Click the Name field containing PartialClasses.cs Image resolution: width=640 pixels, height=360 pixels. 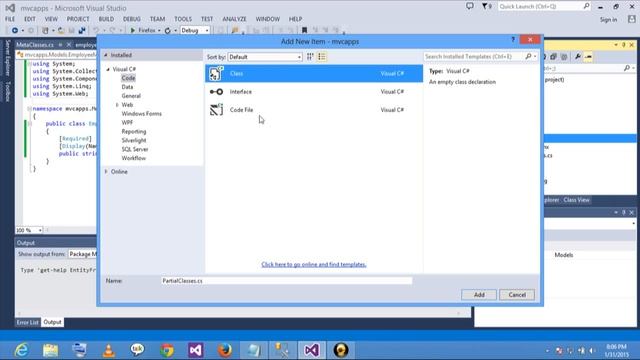click(287, 281)
